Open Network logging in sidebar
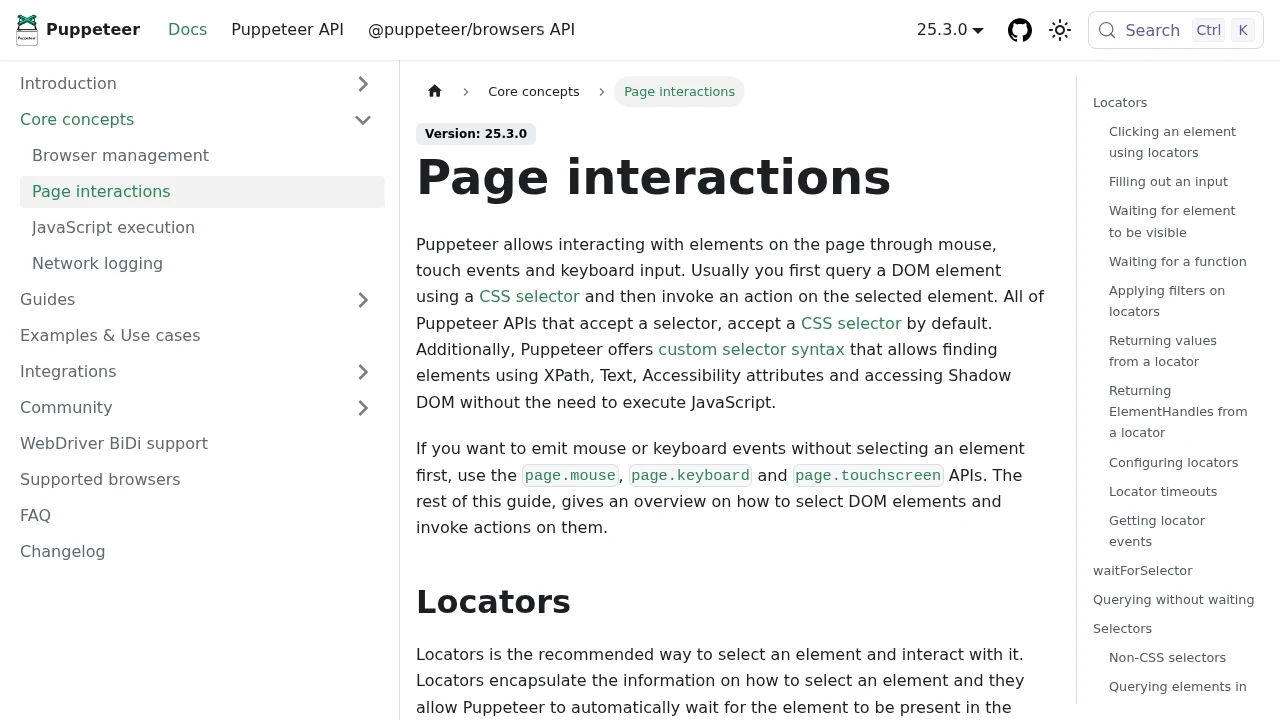This screenshot has height=720, width=1280. pos(202,264)
